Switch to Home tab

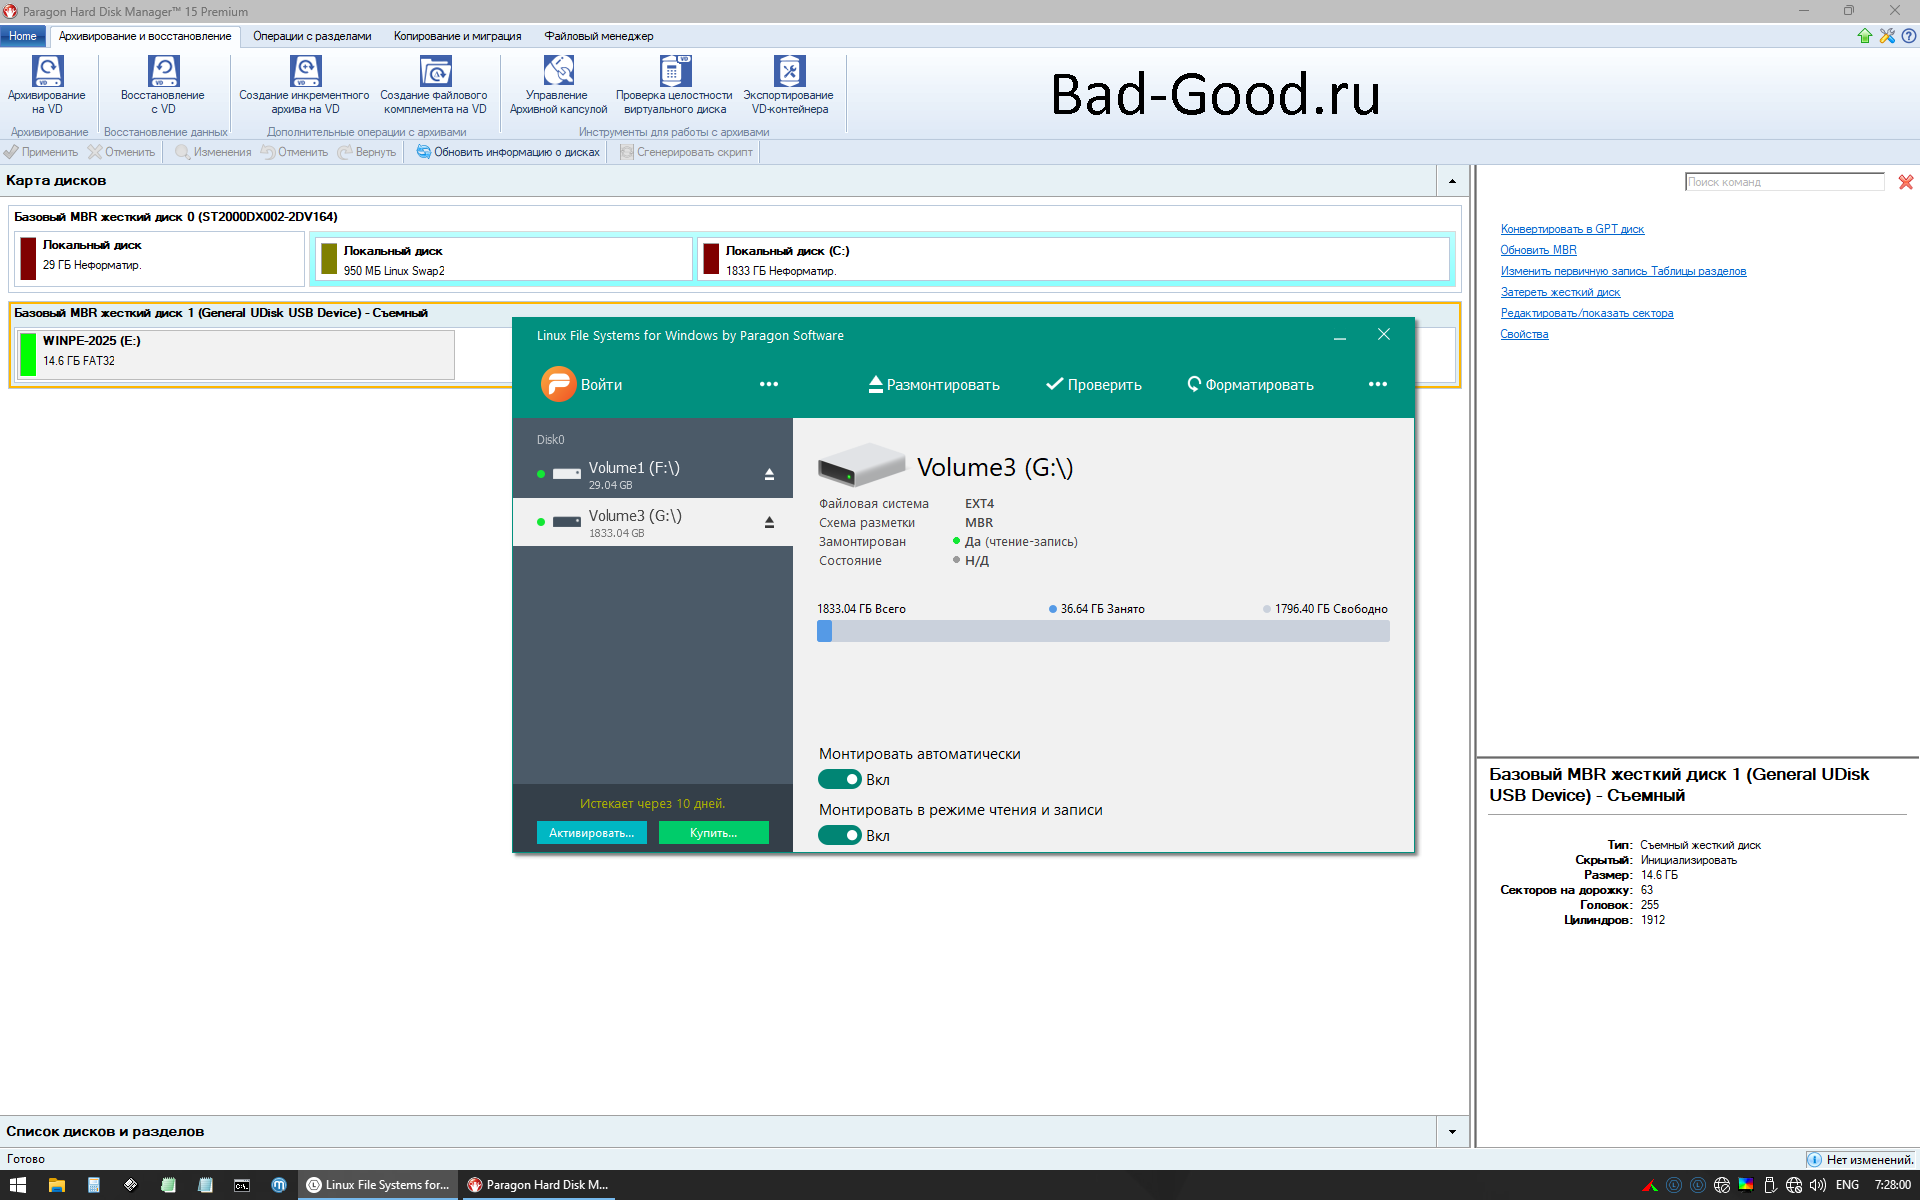click(x=23, y=36)
